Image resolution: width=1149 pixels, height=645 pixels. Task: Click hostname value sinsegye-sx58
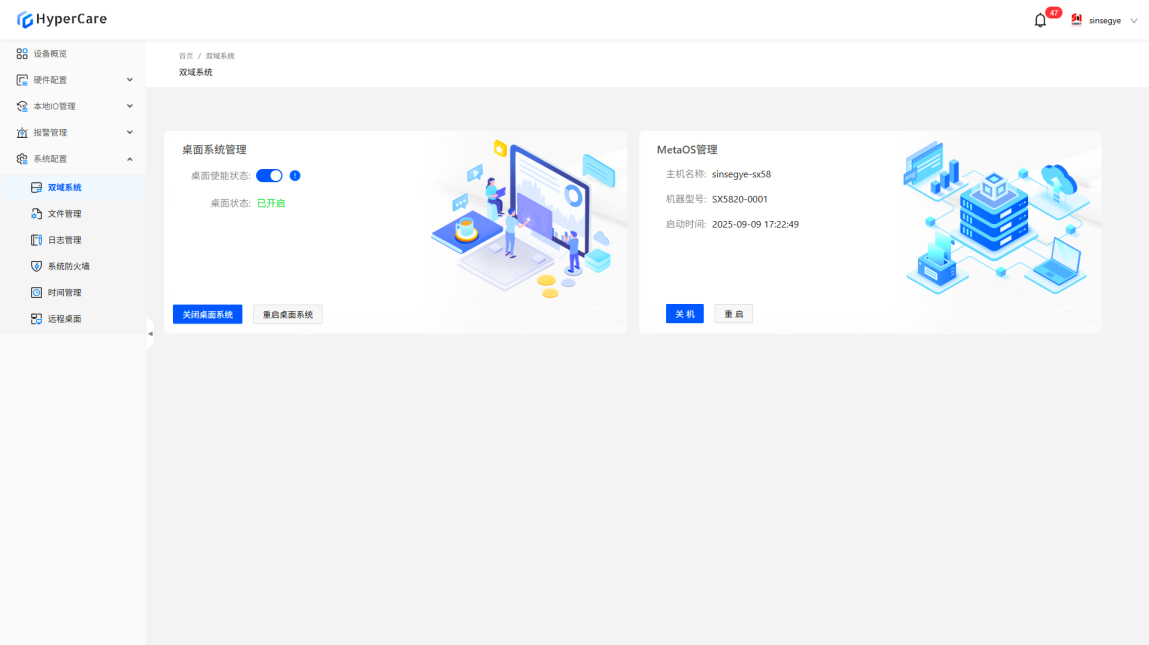pyautogui.click(x=741, y=174)
